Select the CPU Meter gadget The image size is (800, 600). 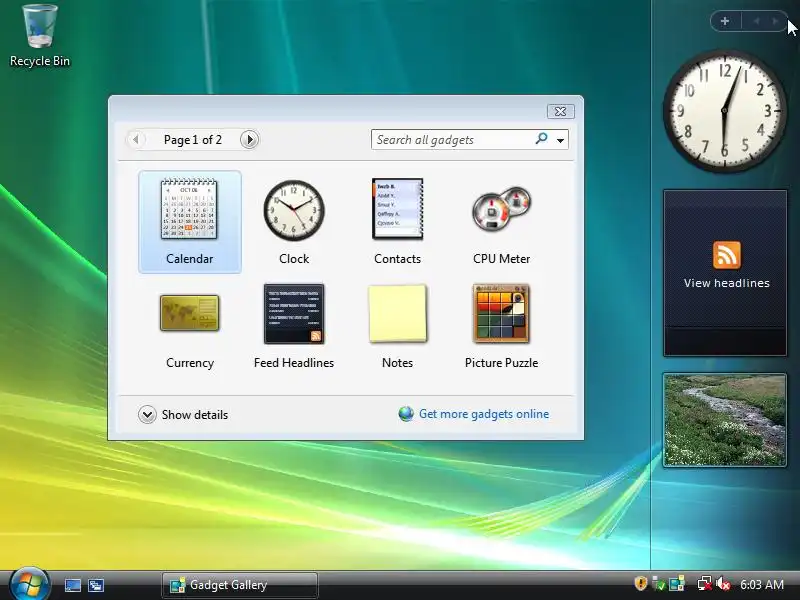click(x=502, y=222)
